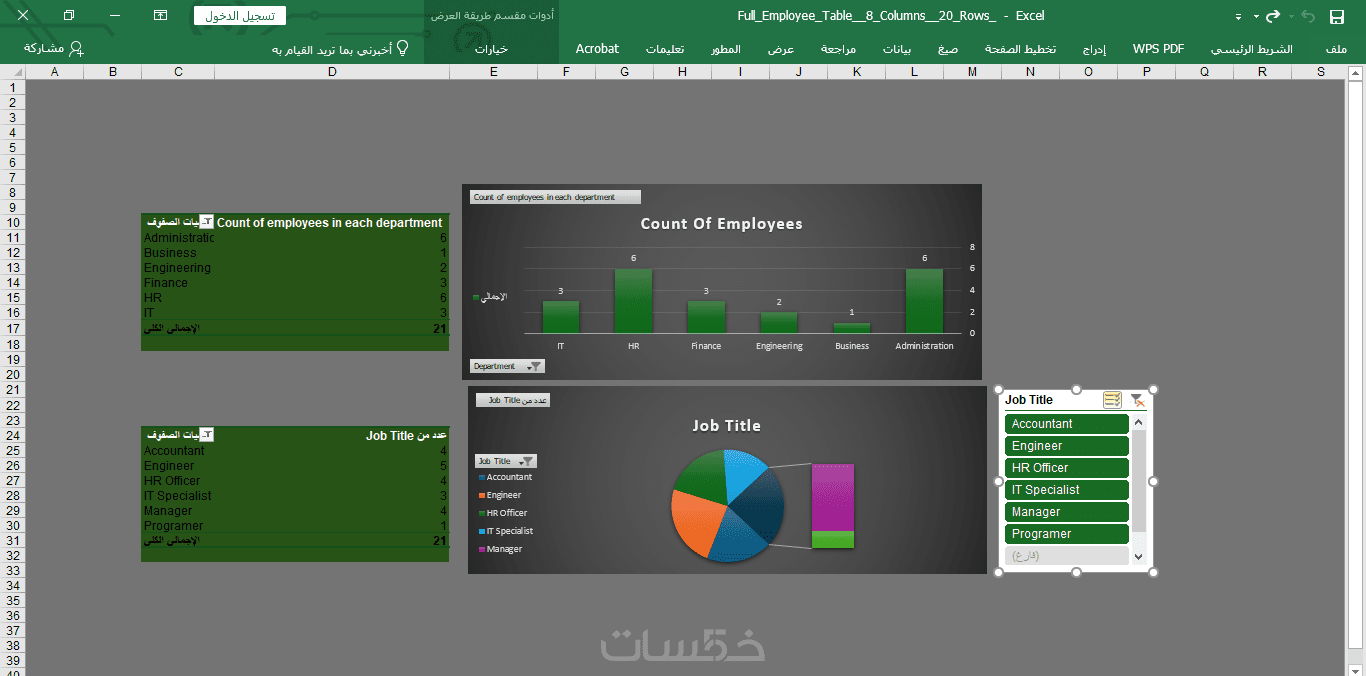Viewport: 1366px width, 676px height.
Task: Open the Home tab (الشريط الرئيسي)
Action: 1251,49
